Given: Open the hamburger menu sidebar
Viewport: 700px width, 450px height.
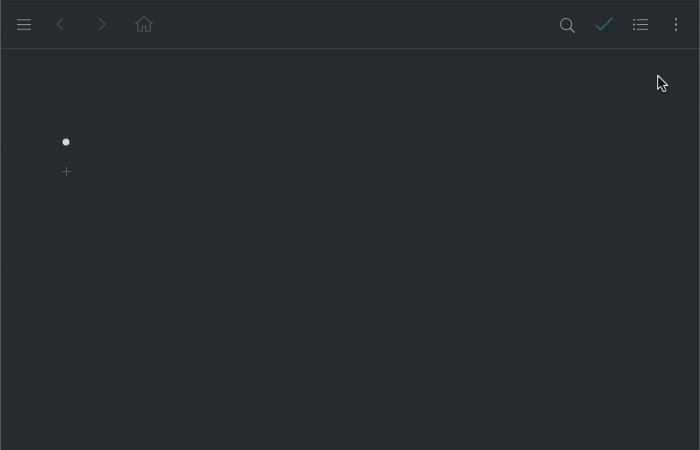Looking at the screenshot, I should (x=24, y=25).
